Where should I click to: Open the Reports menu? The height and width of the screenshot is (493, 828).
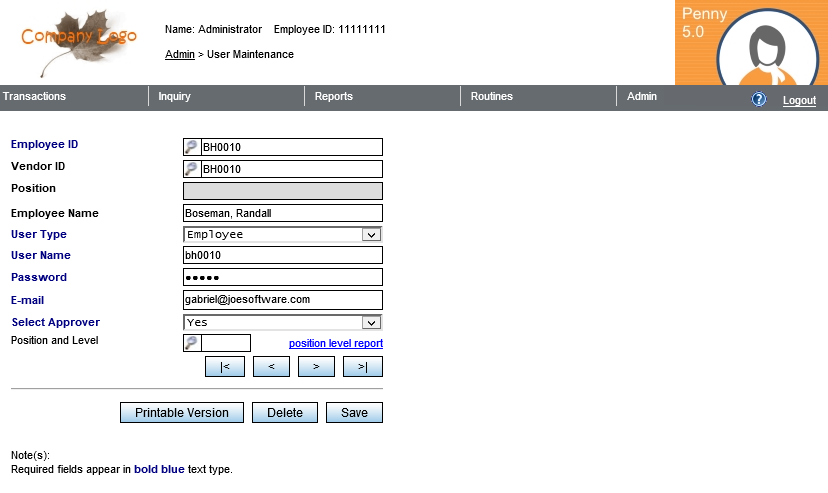(x=333, y=97)
